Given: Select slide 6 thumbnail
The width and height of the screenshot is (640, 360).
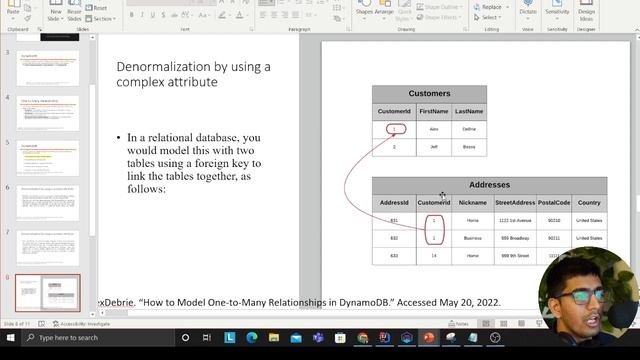Looking at the screenshot, I should [x=48, y=203].
